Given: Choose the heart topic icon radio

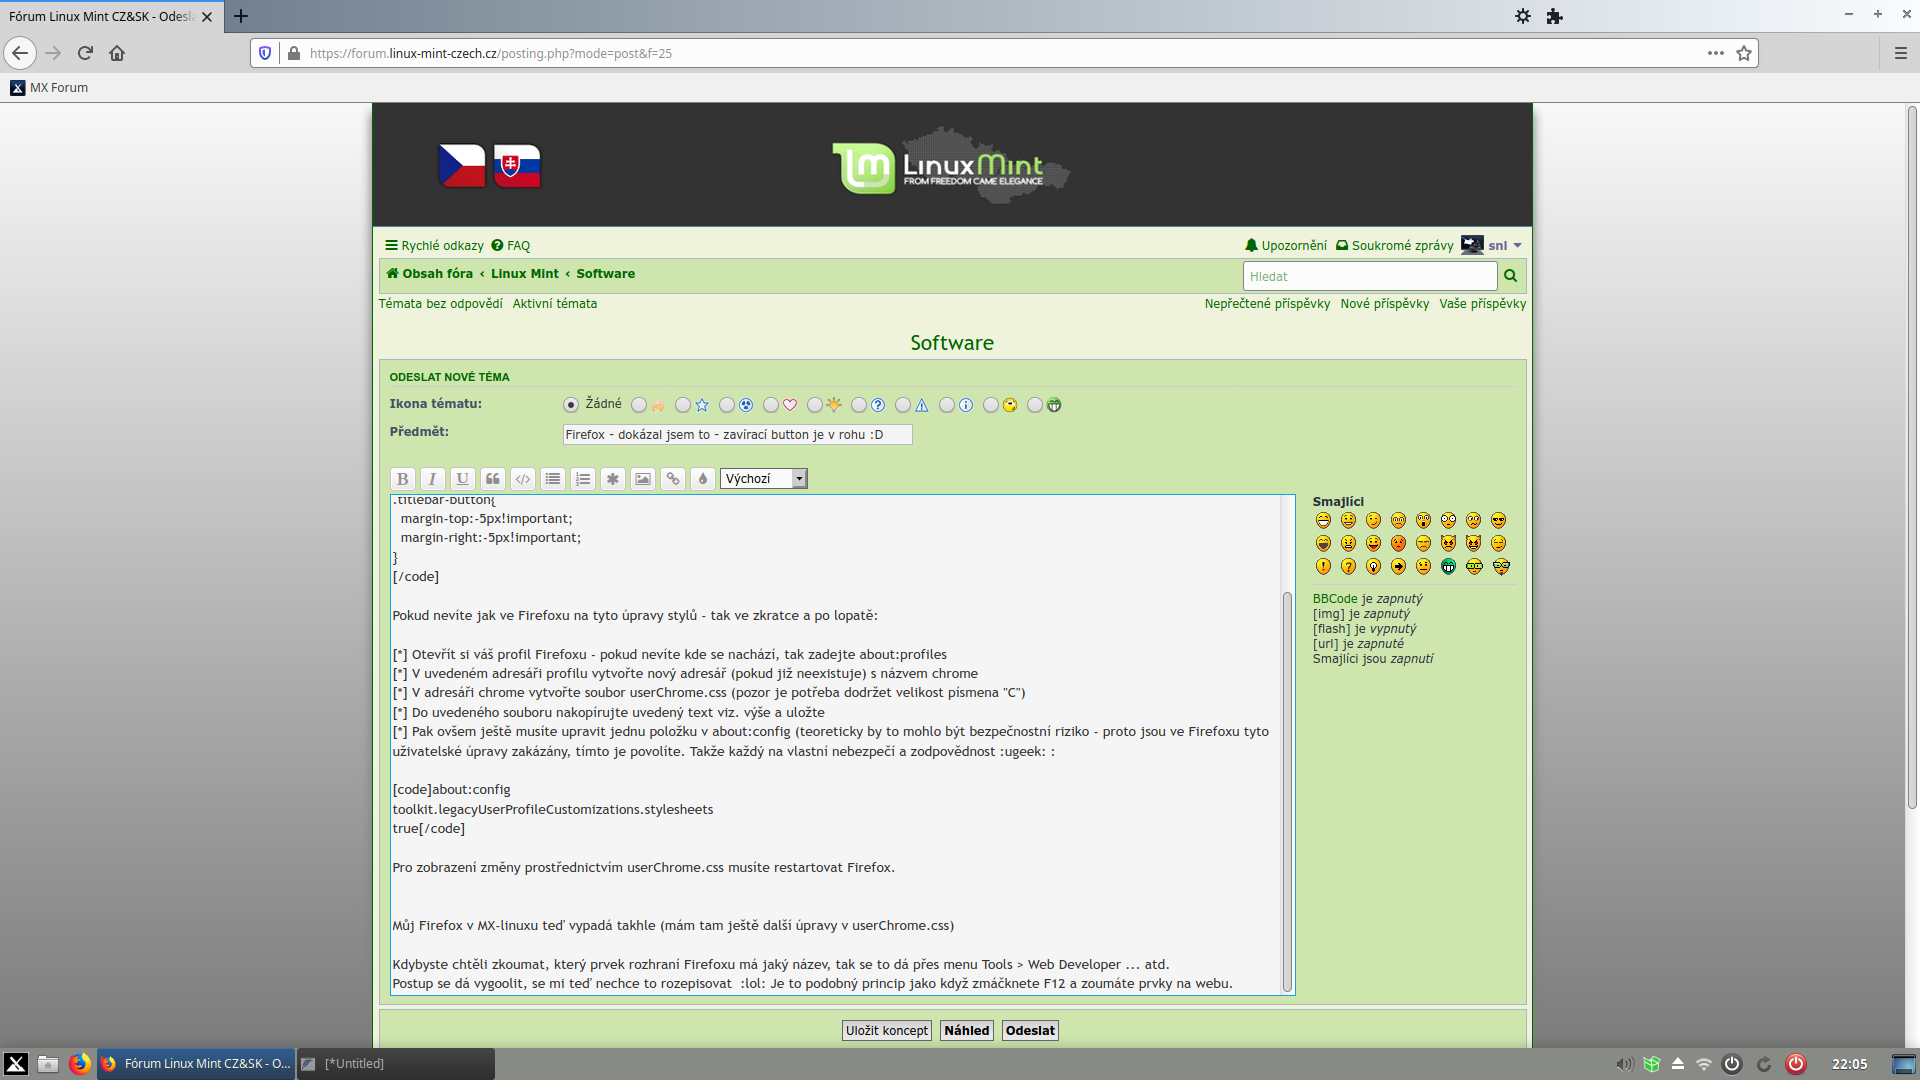Looking at the screenshot, I should pyautogui.click(x=771, y=405).
